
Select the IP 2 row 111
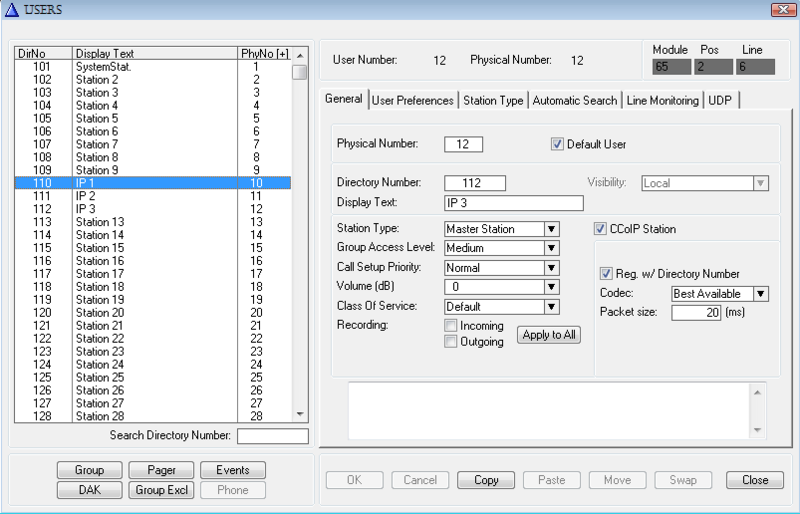pos(153,196)
